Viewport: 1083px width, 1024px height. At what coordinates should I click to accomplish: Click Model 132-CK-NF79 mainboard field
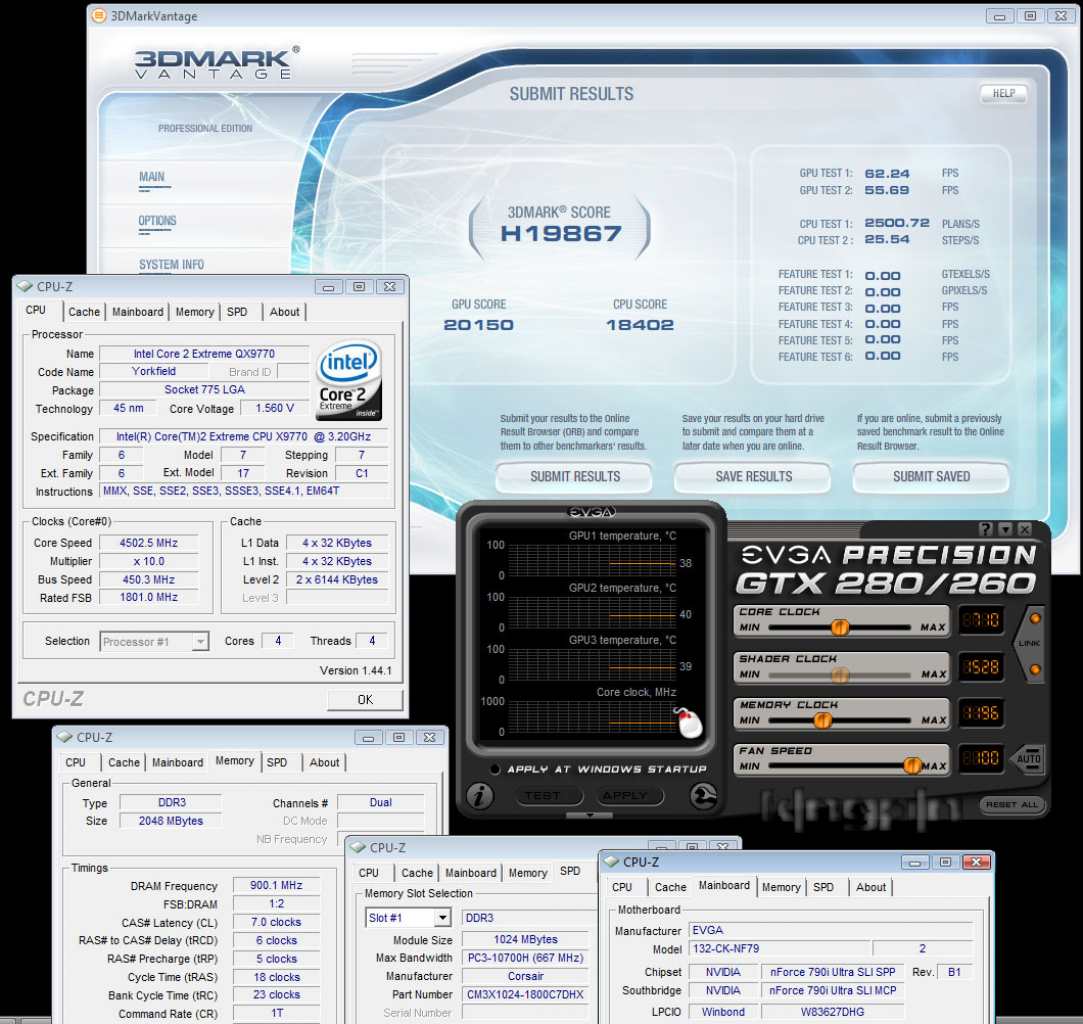click(780, 949)
